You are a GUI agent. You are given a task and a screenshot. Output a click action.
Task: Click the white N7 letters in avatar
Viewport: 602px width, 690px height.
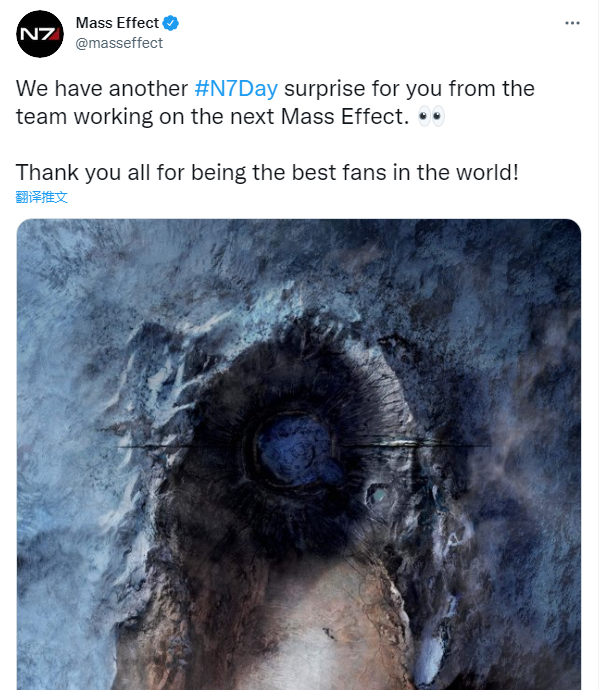[34, 34]
